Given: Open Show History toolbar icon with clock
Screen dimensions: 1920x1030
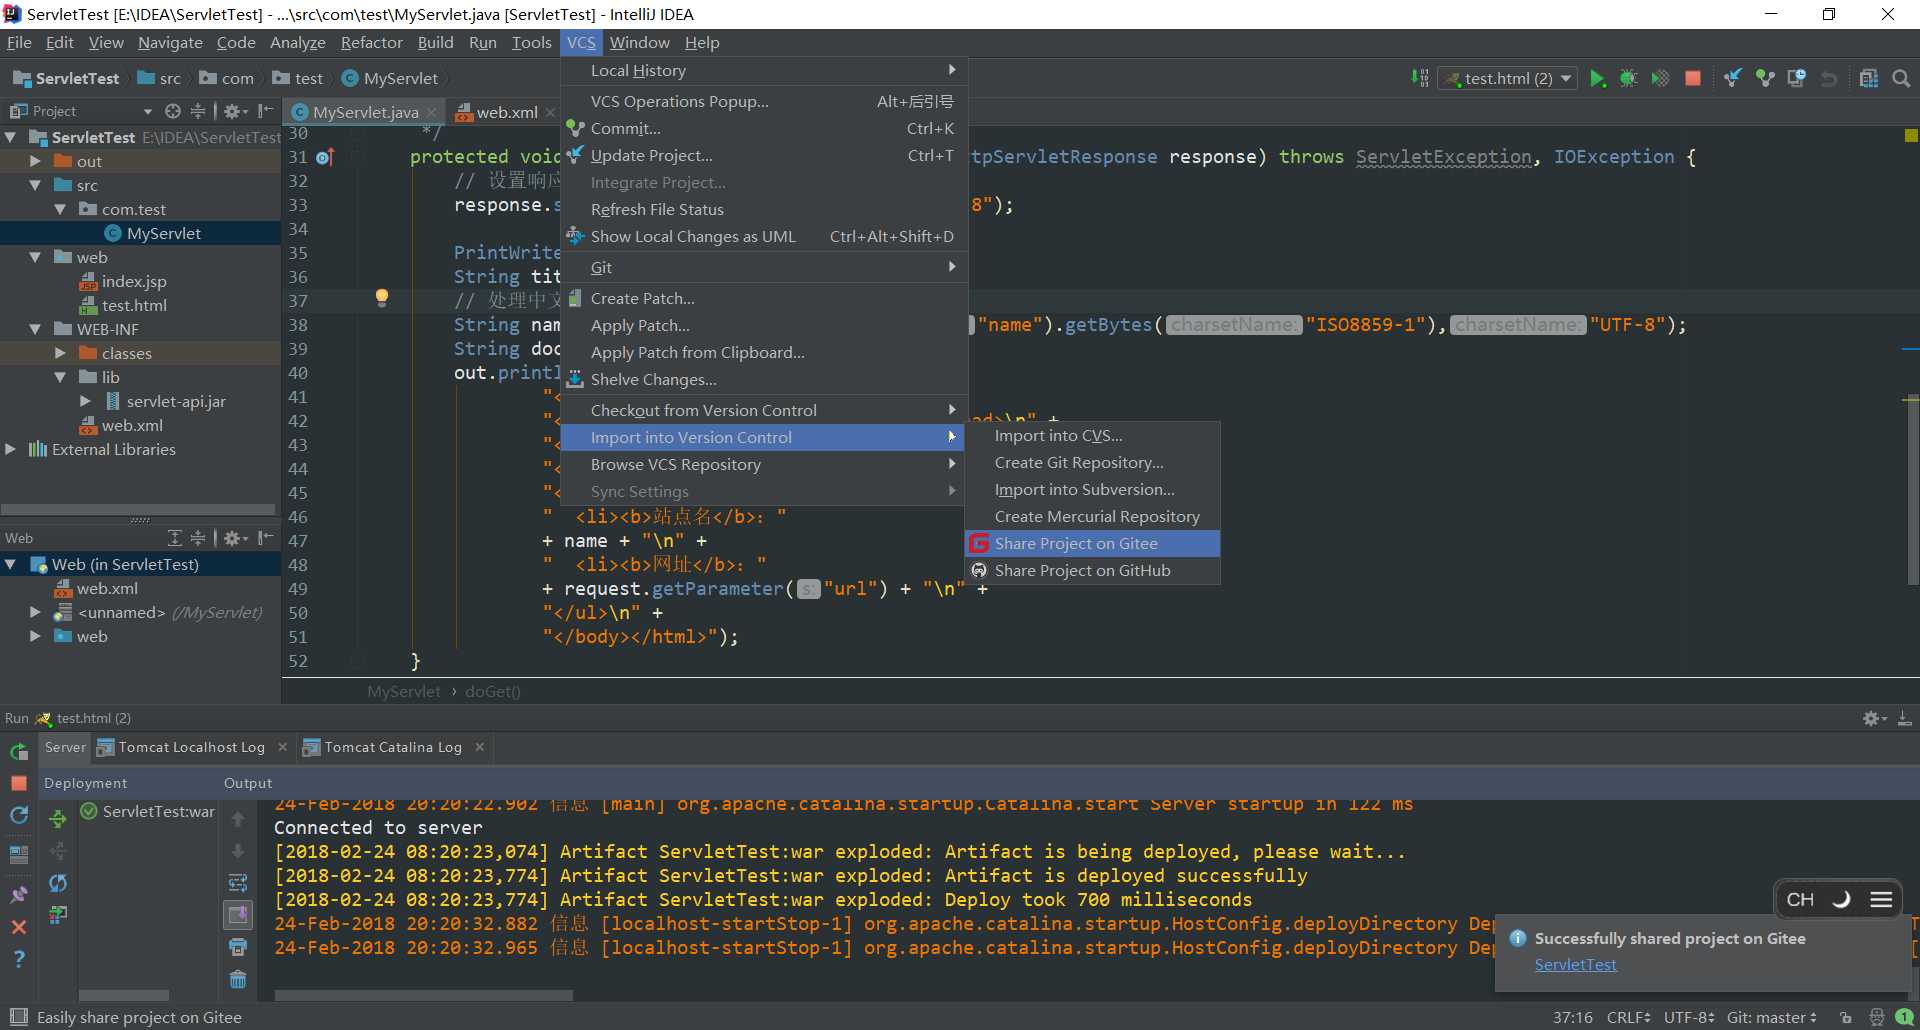Looking at the screenshot, I should [x=1797, y=78].
